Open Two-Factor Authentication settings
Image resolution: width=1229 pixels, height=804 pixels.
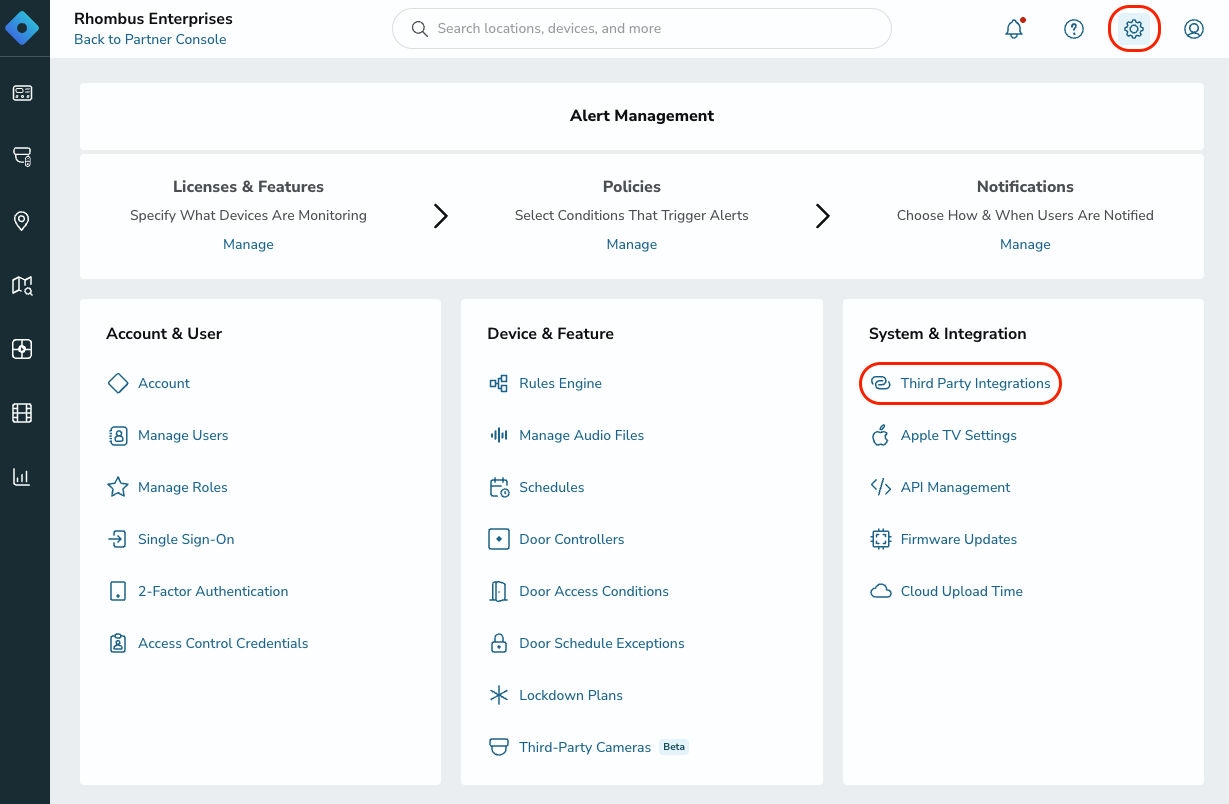pyautogui.click(x=213, y=591)
